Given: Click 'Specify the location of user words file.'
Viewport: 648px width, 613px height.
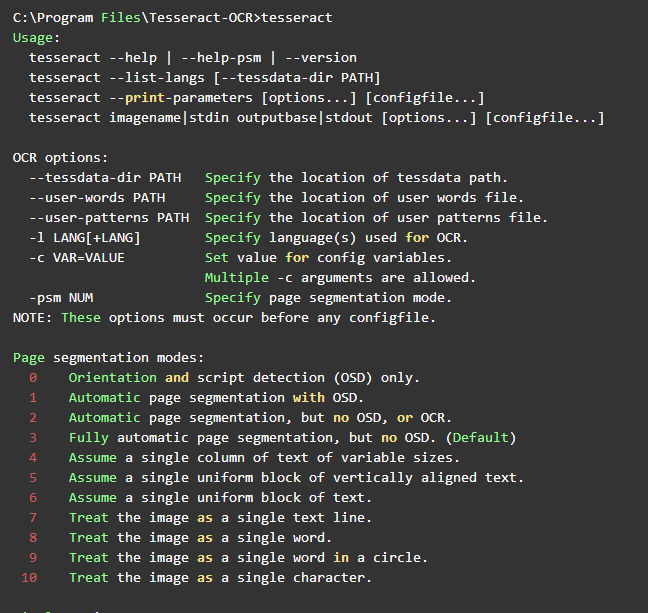Looking at the screenshot, I should pos(364,198).
